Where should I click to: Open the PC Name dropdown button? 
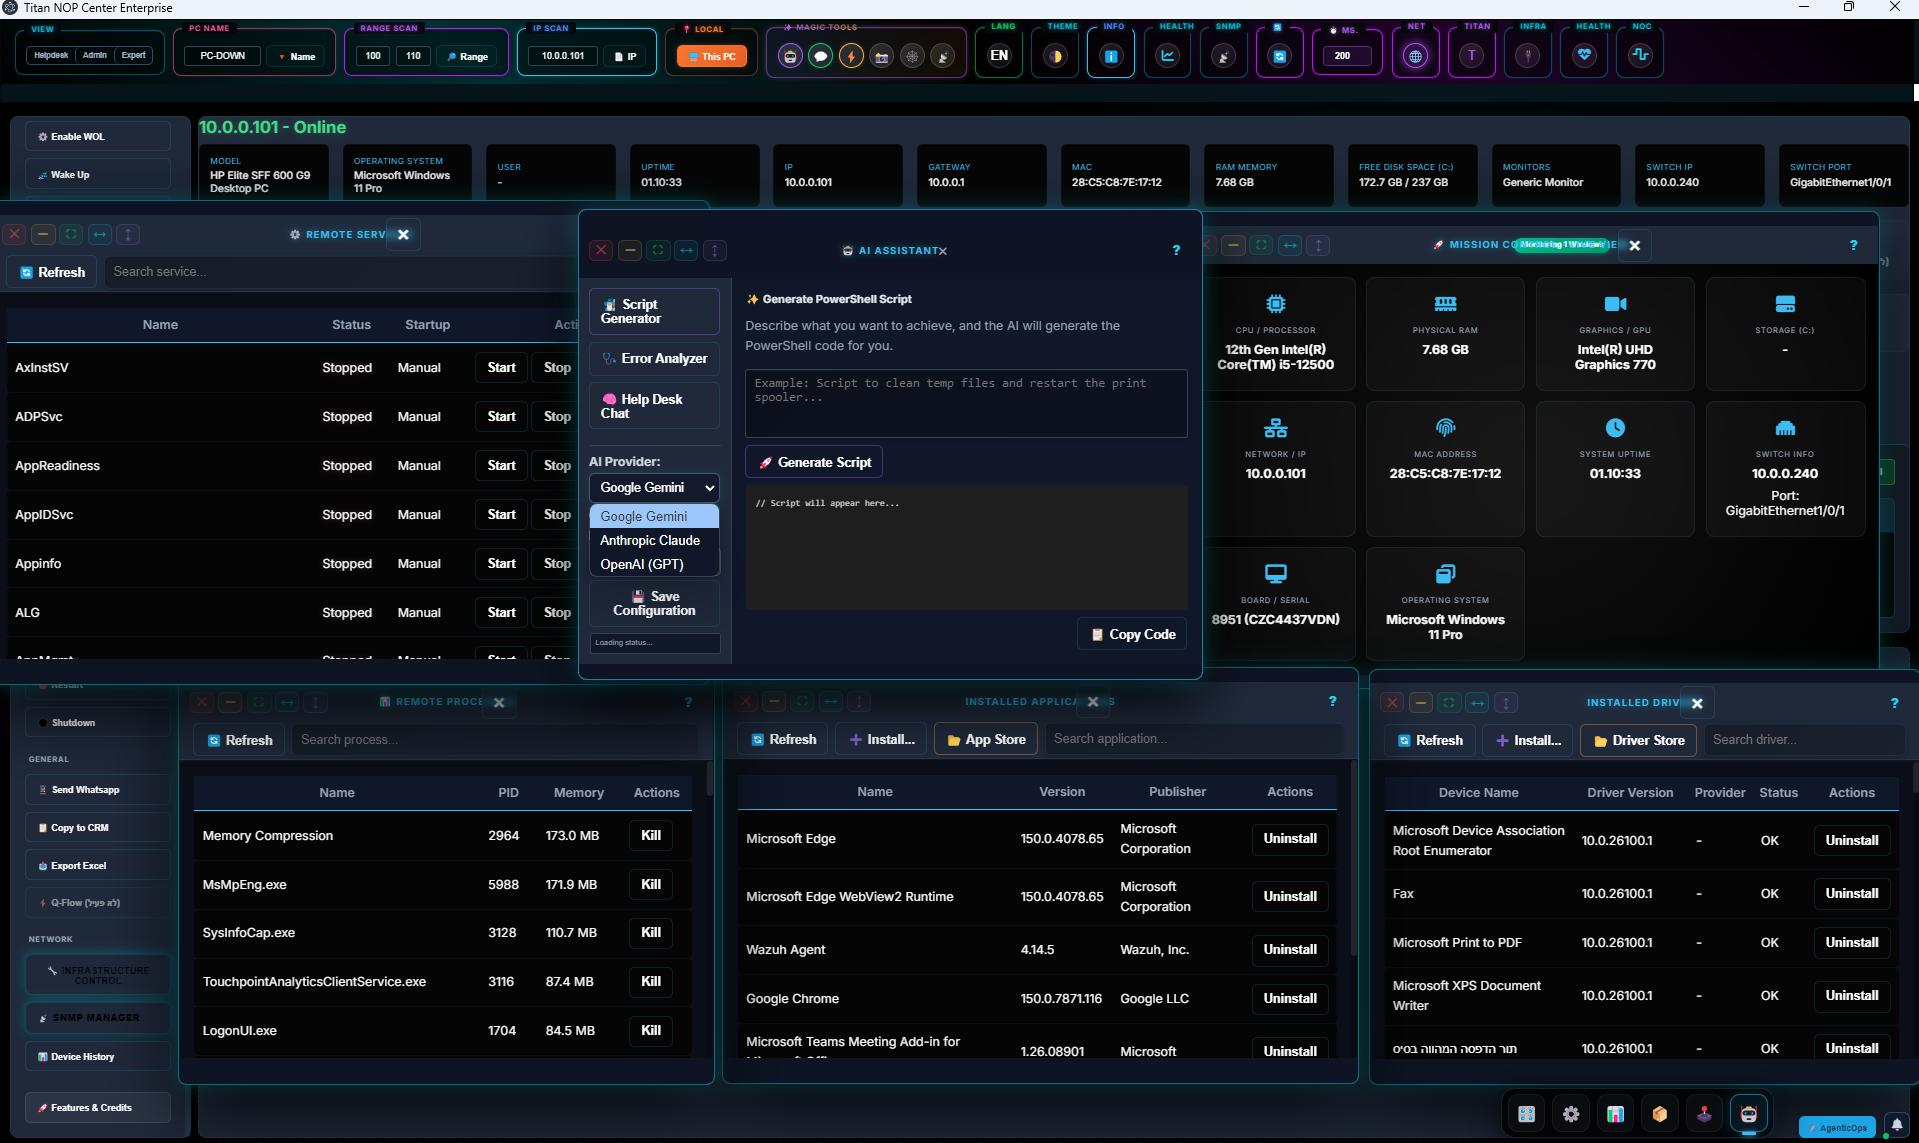click(297, 57)
